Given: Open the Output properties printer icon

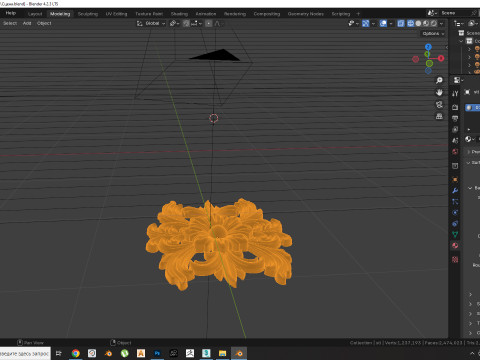Looking at the screenshot, I should pyautogui.click(x=455, y=118).
